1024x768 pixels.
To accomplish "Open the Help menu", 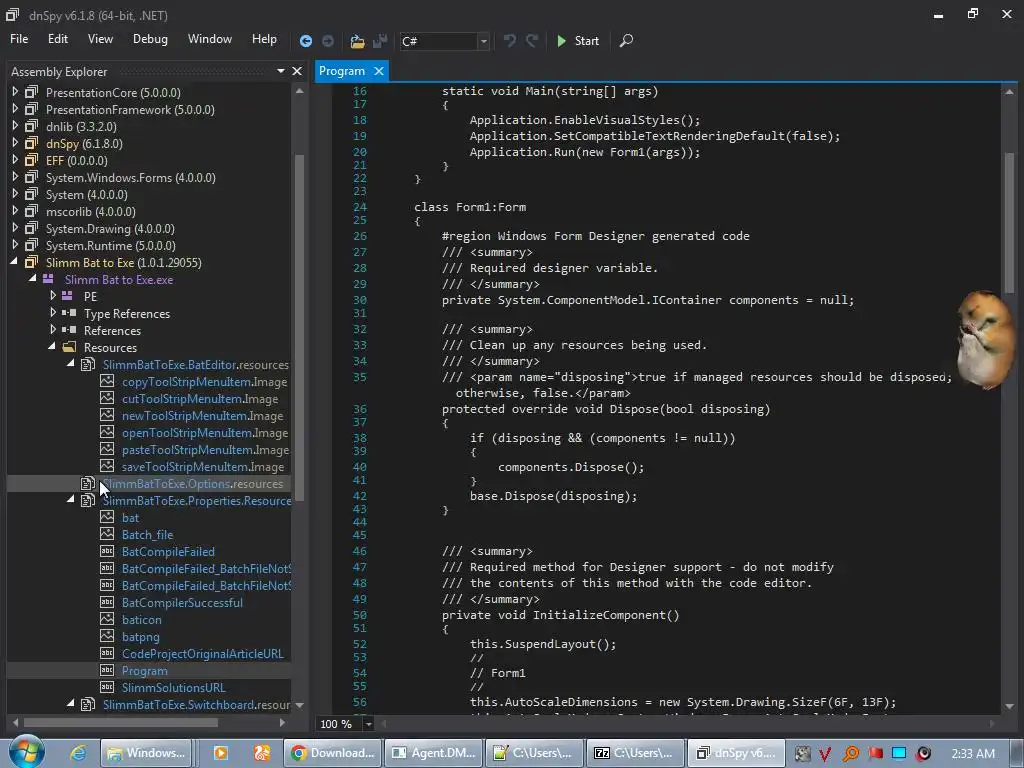I will [264, 39].
